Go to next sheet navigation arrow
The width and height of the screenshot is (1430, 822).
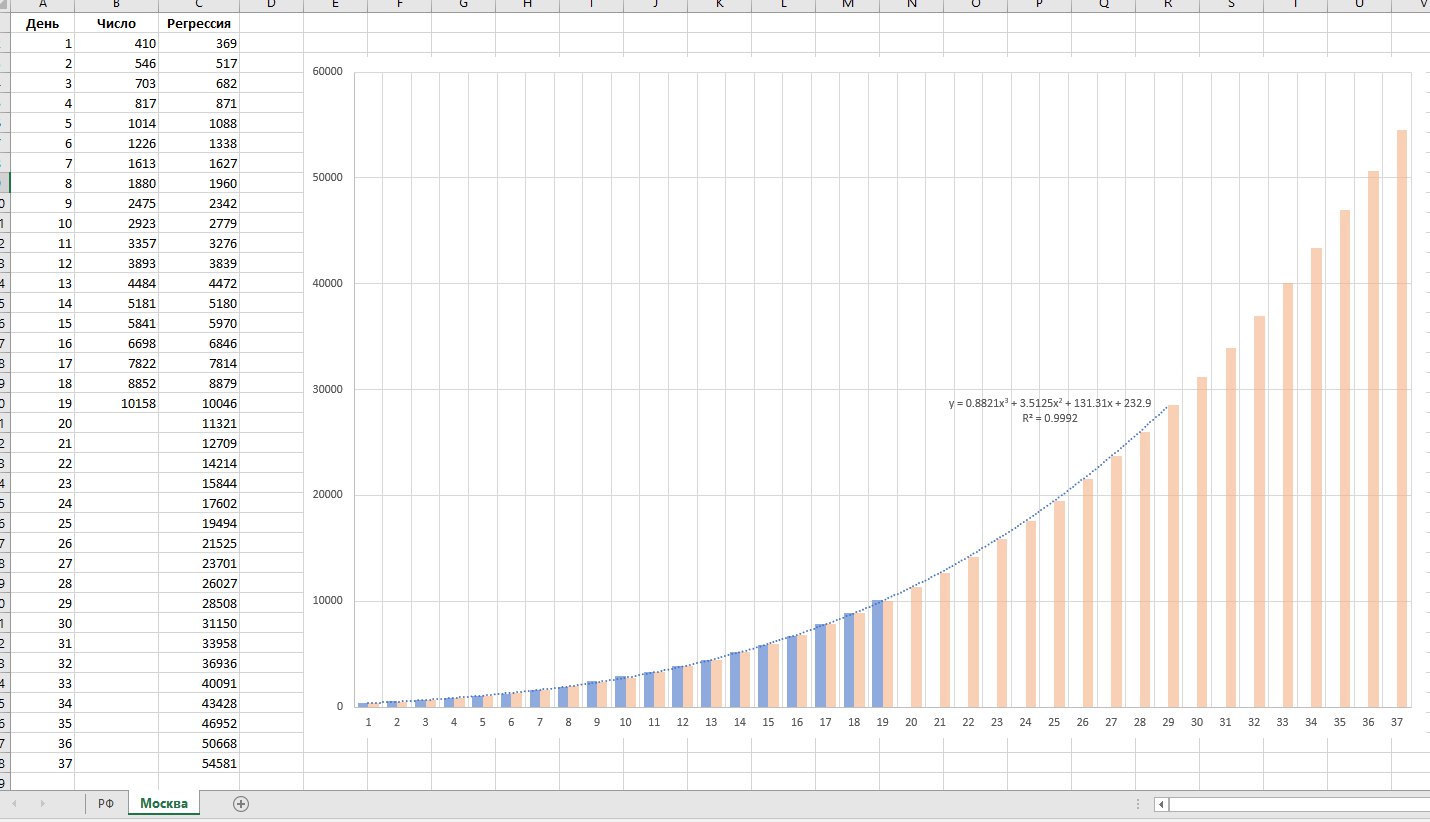pos(42,804)
